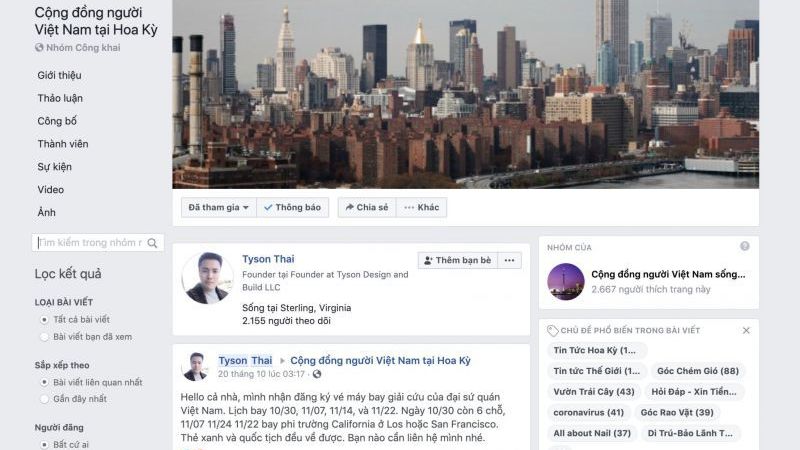Click the Chia sẻ share button
This screenshot has width=800, height=450.
(x=367, y=207)
